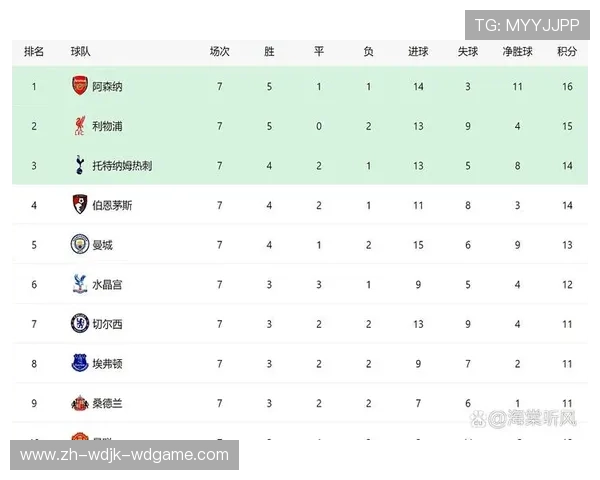Image resolution: width=600 pixels, height=480 pixels.
Task: Click the Everton club crest icon
Action: 80,363
